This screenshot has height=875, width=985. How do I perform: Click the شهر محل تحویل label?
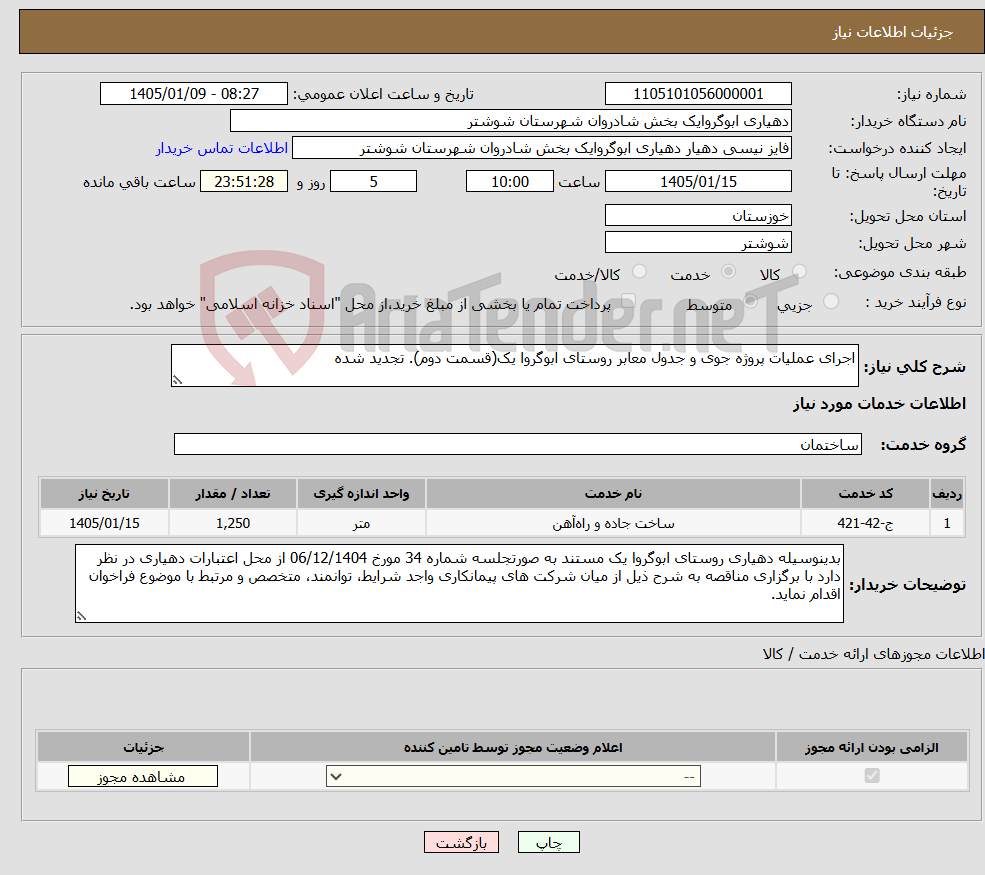(913, 243)
